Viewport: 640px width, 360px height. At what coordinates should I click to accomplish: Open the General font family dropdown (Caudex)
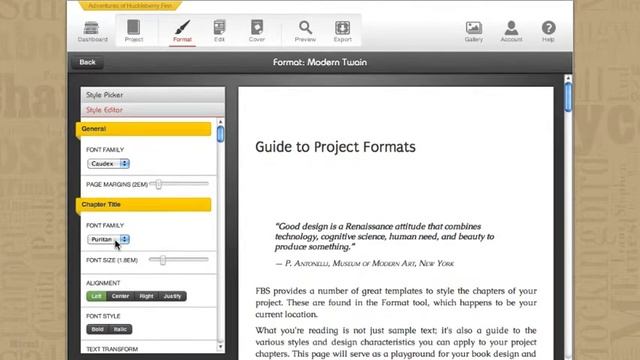[x=108, y=164]
